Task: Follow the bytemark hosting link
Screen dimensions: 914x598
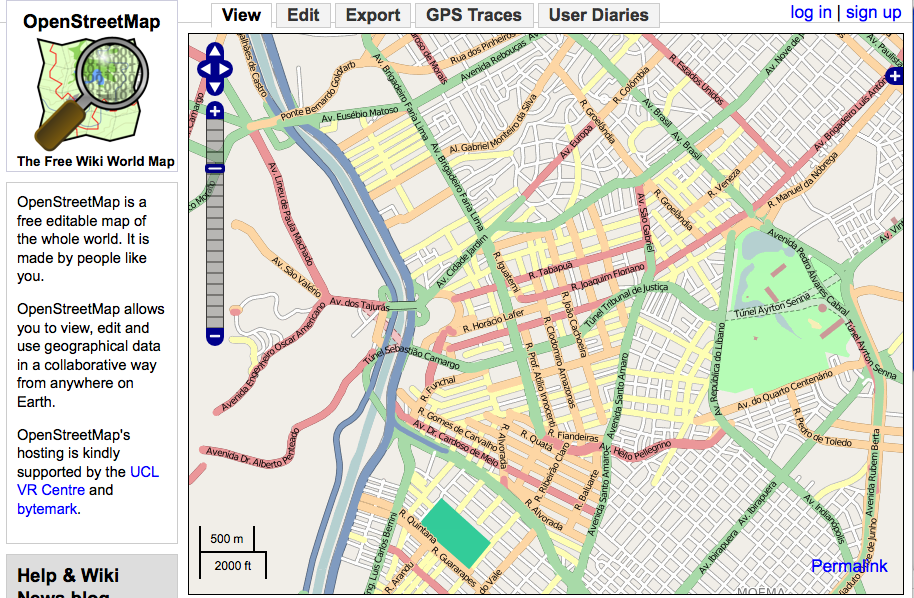Action: [x=46, y=509]
